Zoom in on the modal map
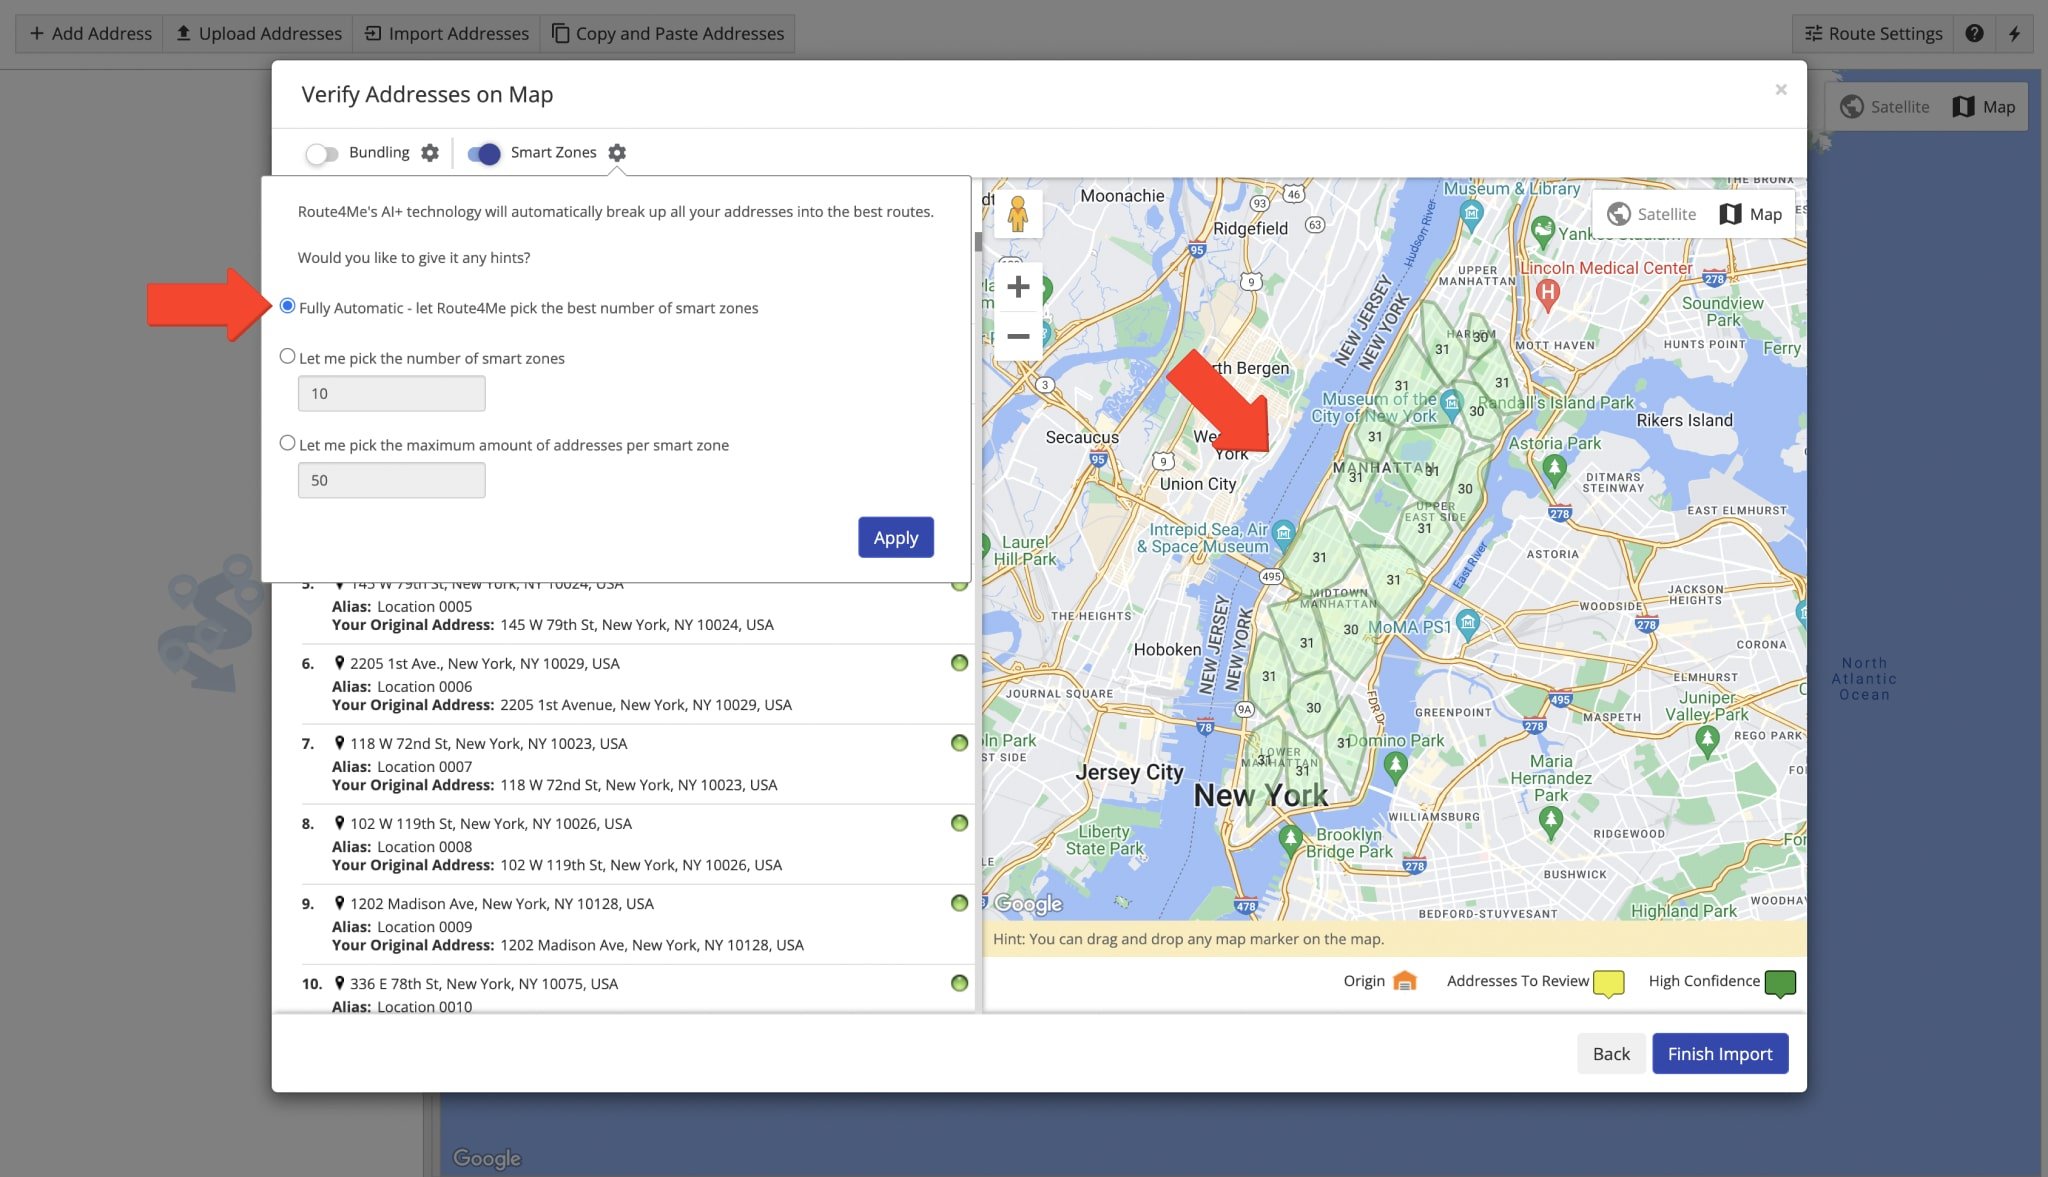 [x=1018, y=287]
